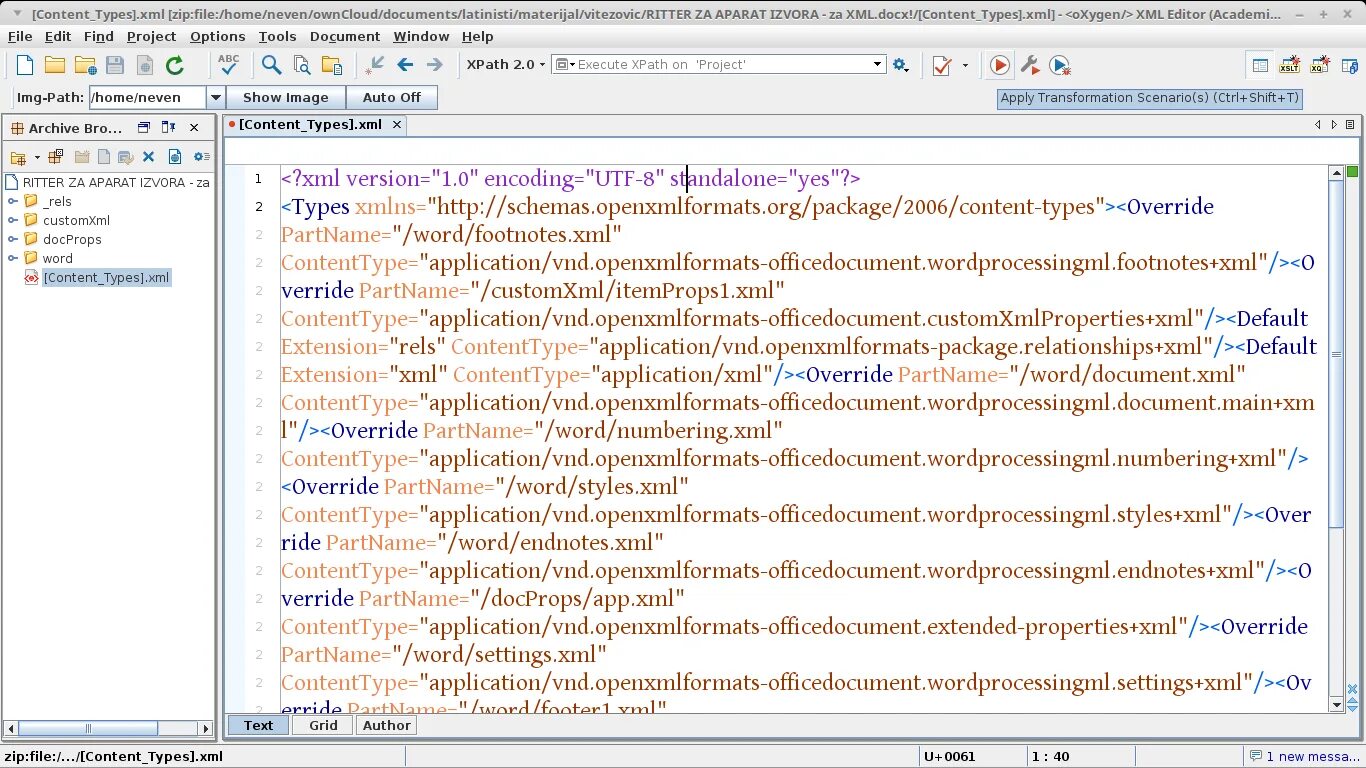
Task: Open the File menu
Action: tap(20, 36)
